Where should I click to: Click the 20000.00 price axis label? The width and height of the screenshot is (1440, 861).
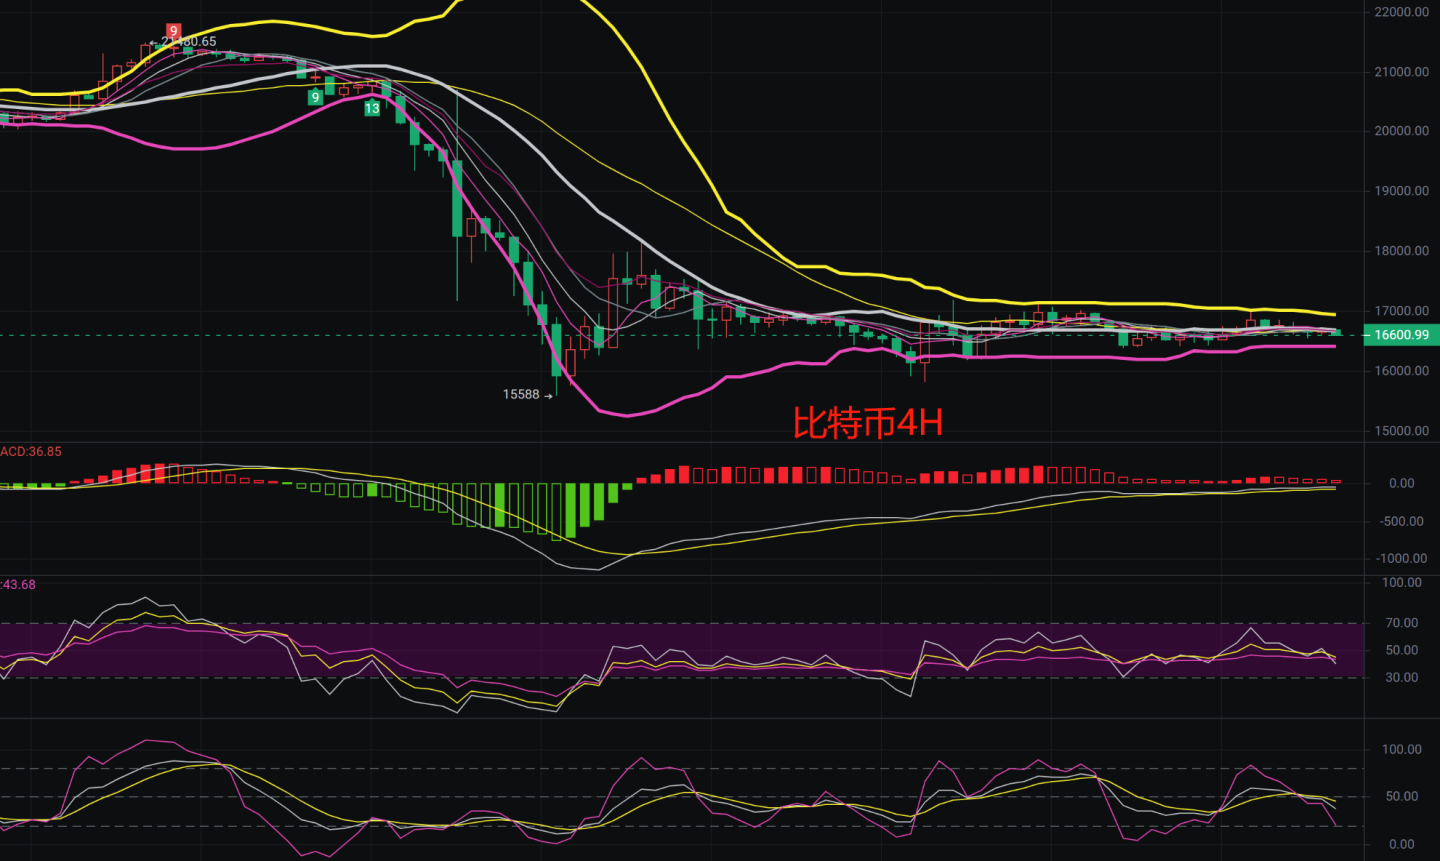point(1401,131)
